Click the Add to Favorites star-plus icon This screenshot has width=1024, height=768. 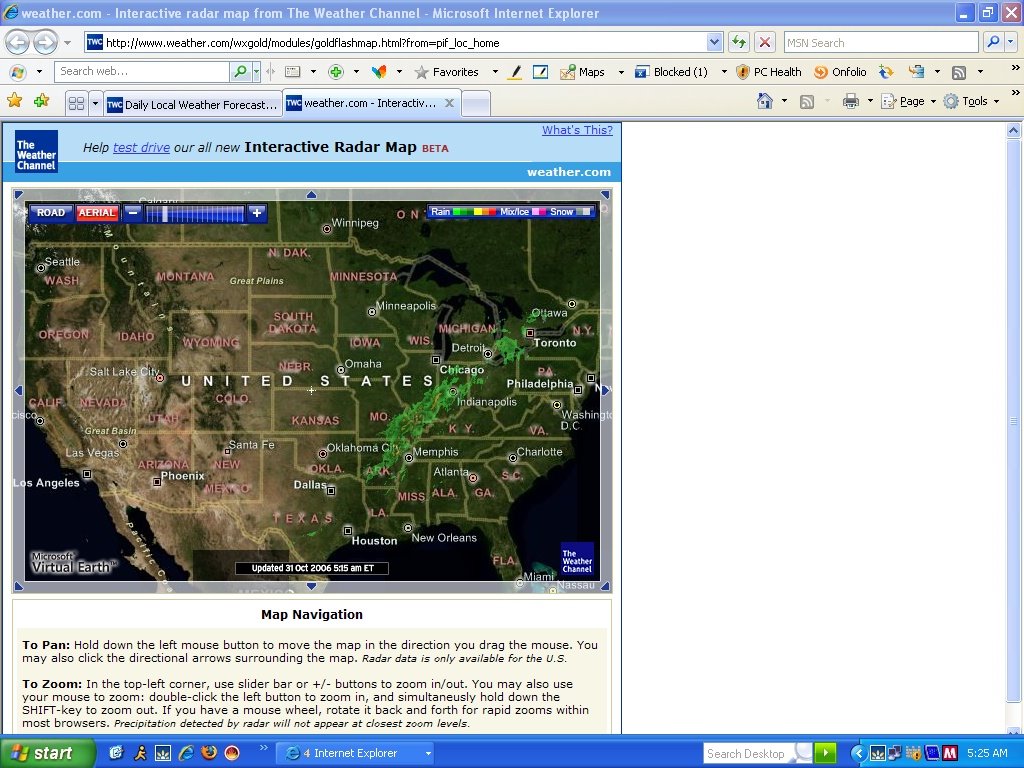[x=41, y=101]
